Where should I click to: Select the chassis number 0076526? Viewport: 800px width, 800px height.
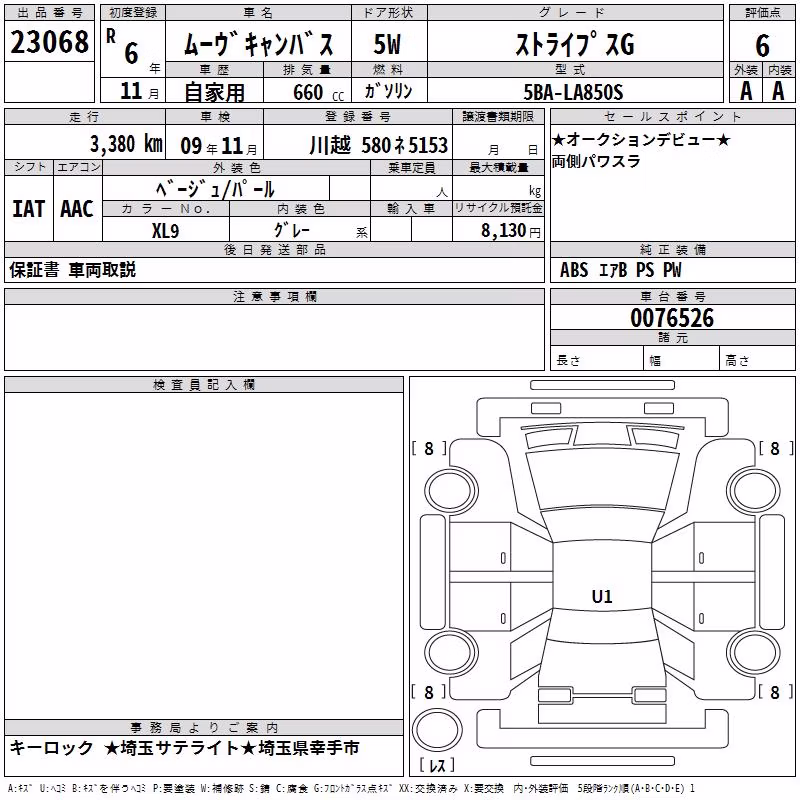tap(672, 318)
